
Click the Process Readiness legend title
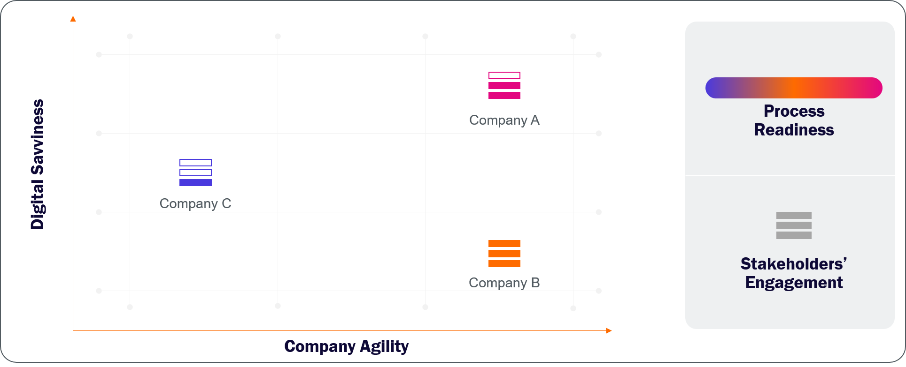(x=794, y=120)
